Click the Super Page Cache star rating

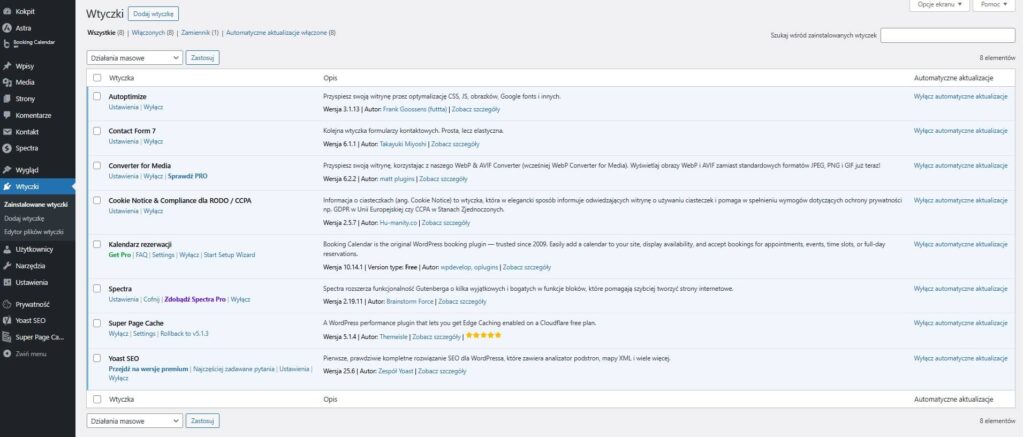483,335
